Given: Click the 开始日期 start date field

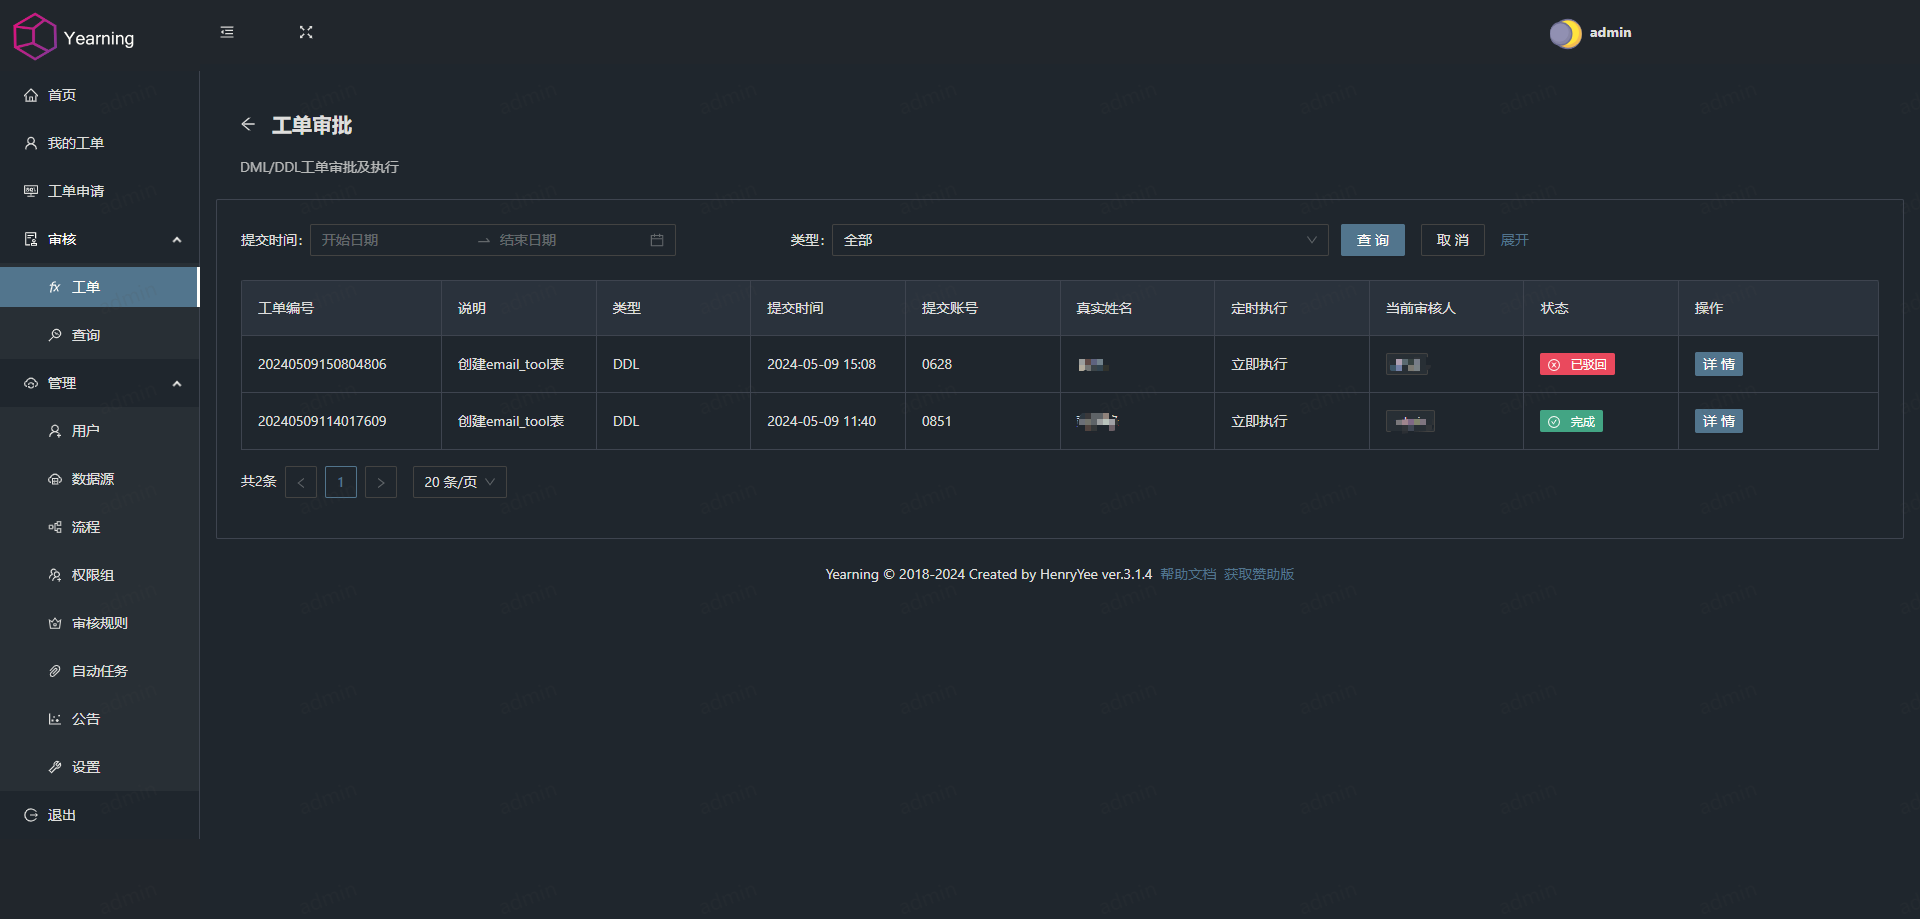Looking at the screenshot, I should 392,240.
